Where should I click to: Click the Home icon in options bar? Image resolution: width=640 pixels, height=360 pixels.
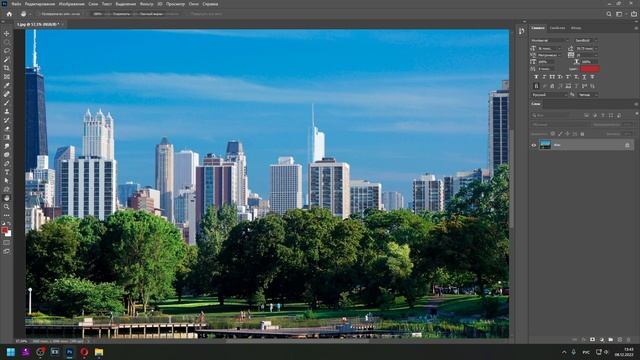point(9,14)
